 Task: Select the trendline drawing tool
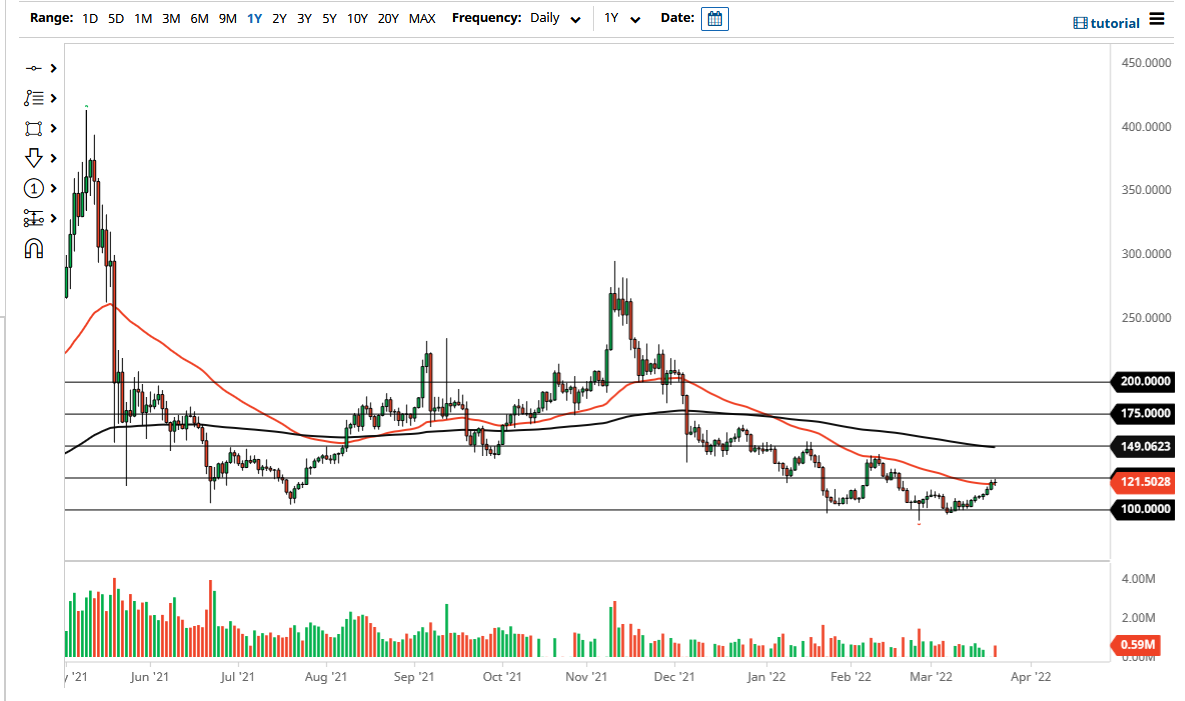point(33,68)
